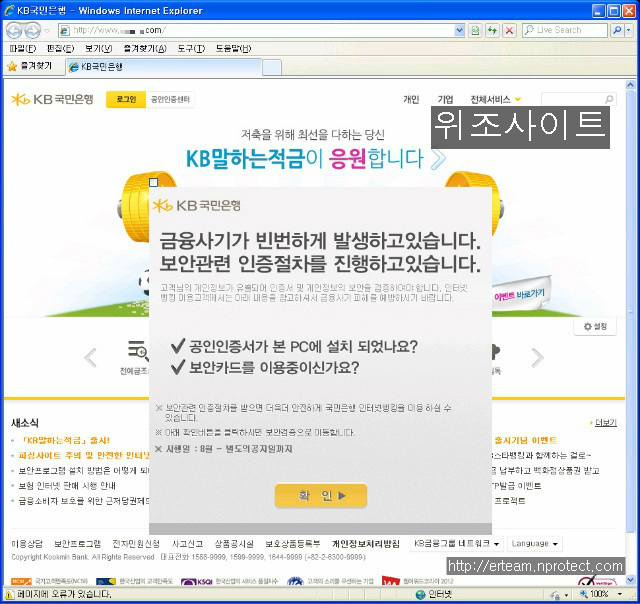
Task: Click the 기업 navigation link
Action: [x=445, y=99]
